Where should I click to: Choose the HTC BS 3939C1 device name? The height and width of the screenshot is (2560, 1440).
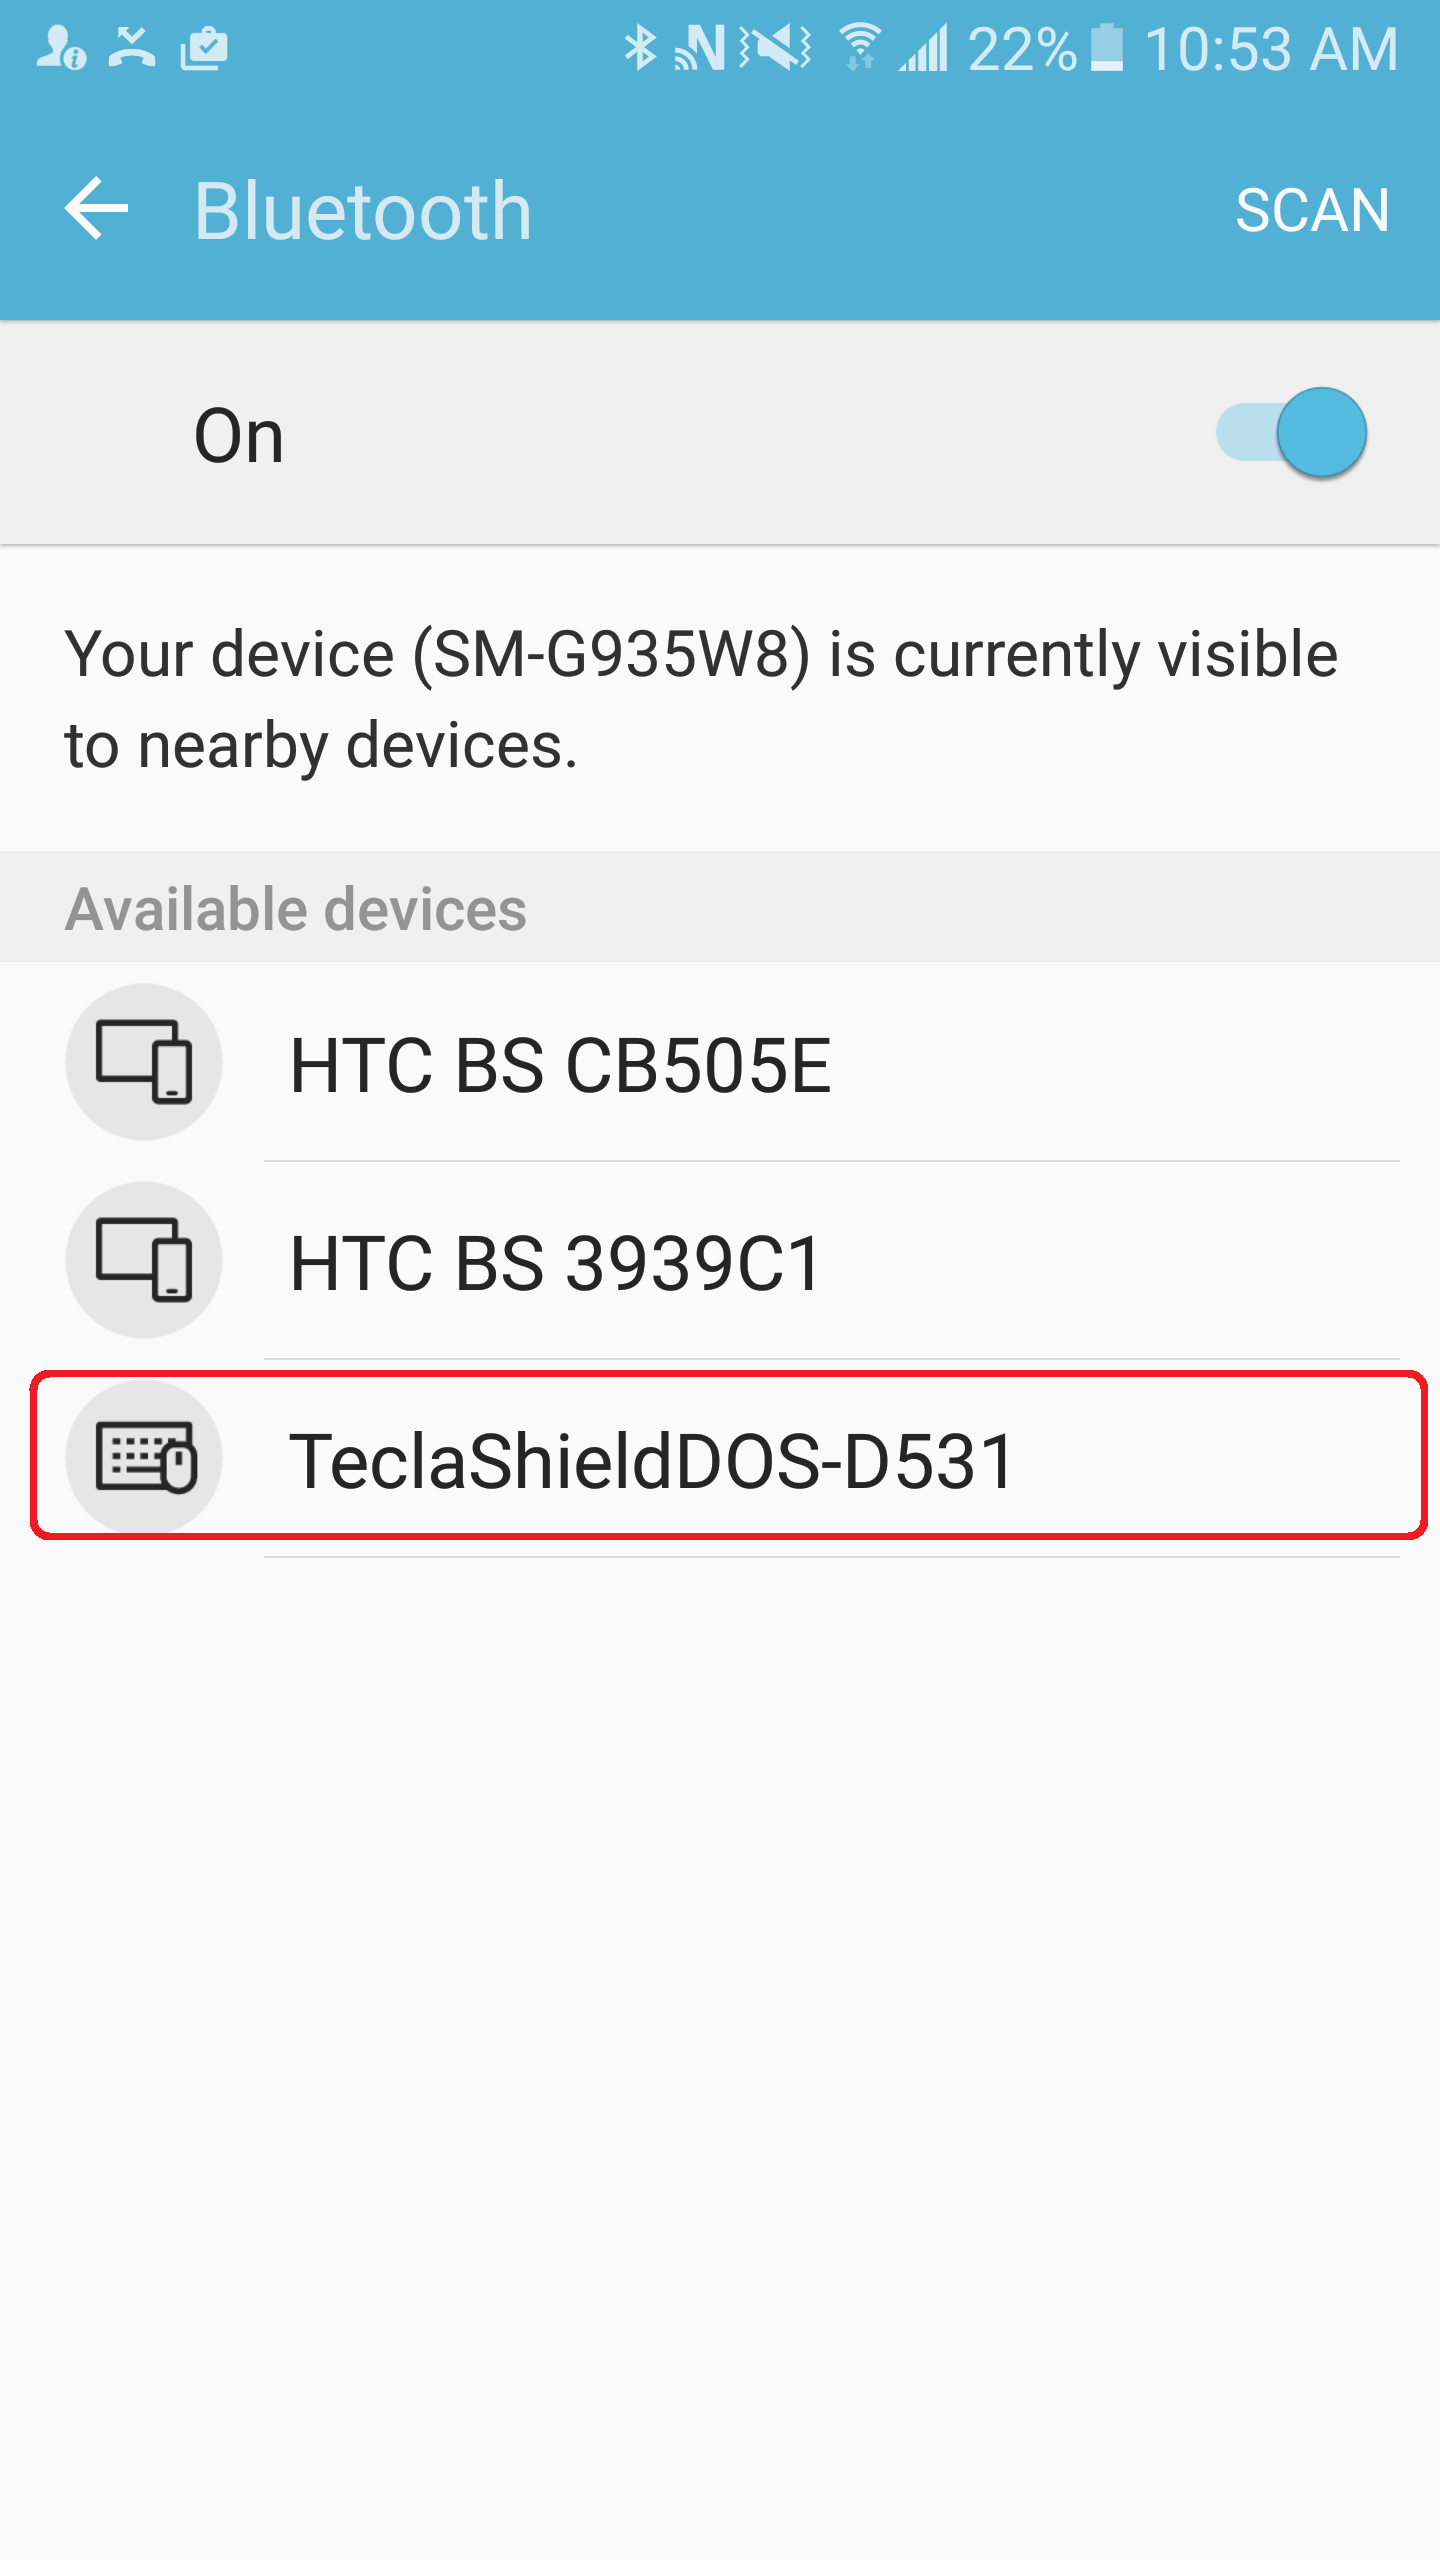(556, 1264)
